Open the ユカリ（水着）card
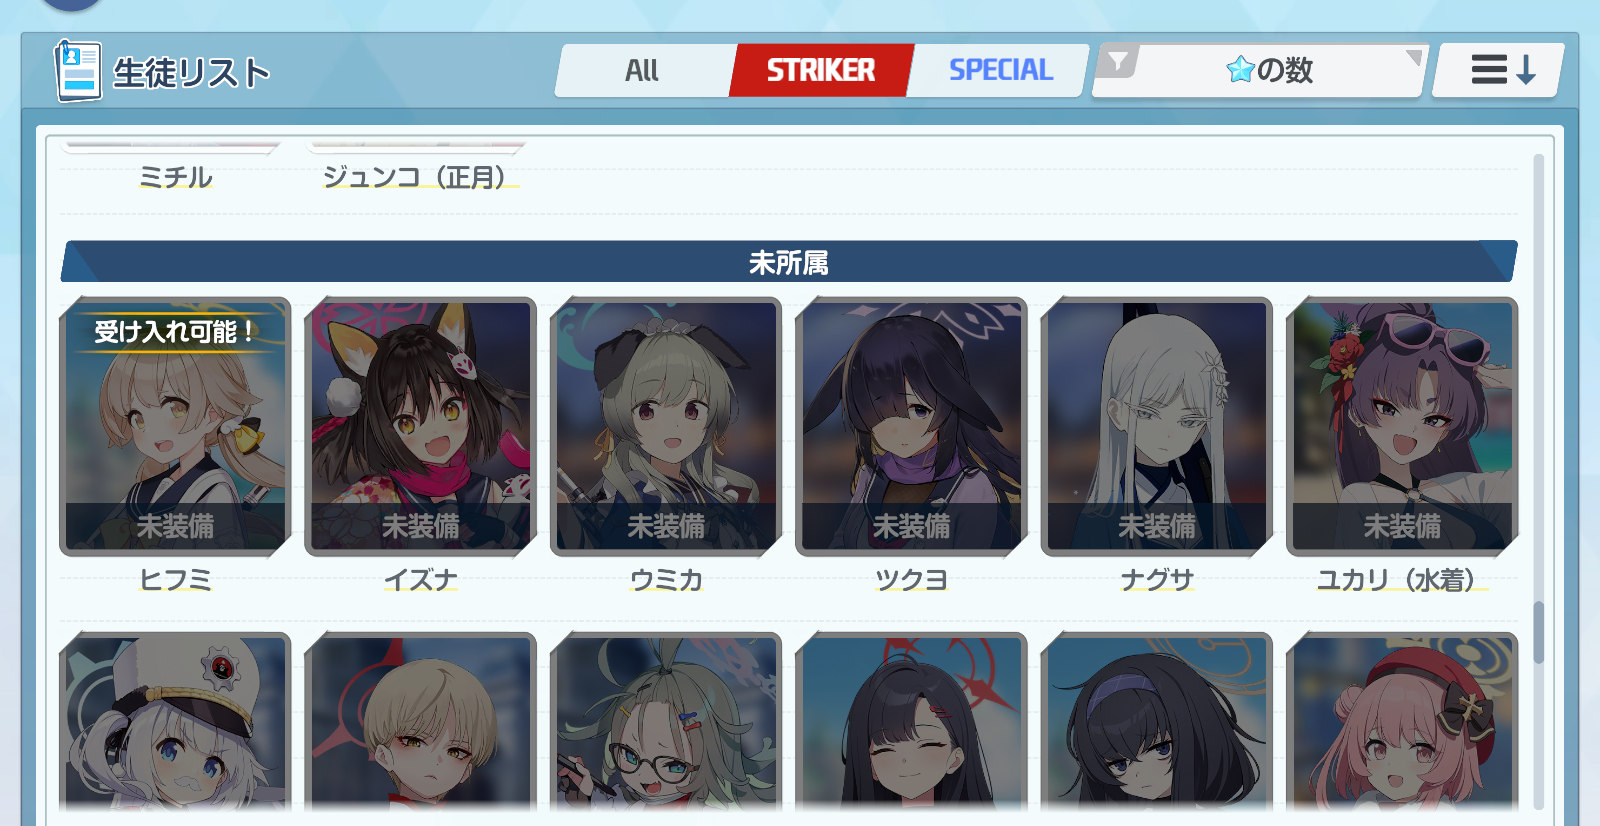 [x=1402, y=427]
